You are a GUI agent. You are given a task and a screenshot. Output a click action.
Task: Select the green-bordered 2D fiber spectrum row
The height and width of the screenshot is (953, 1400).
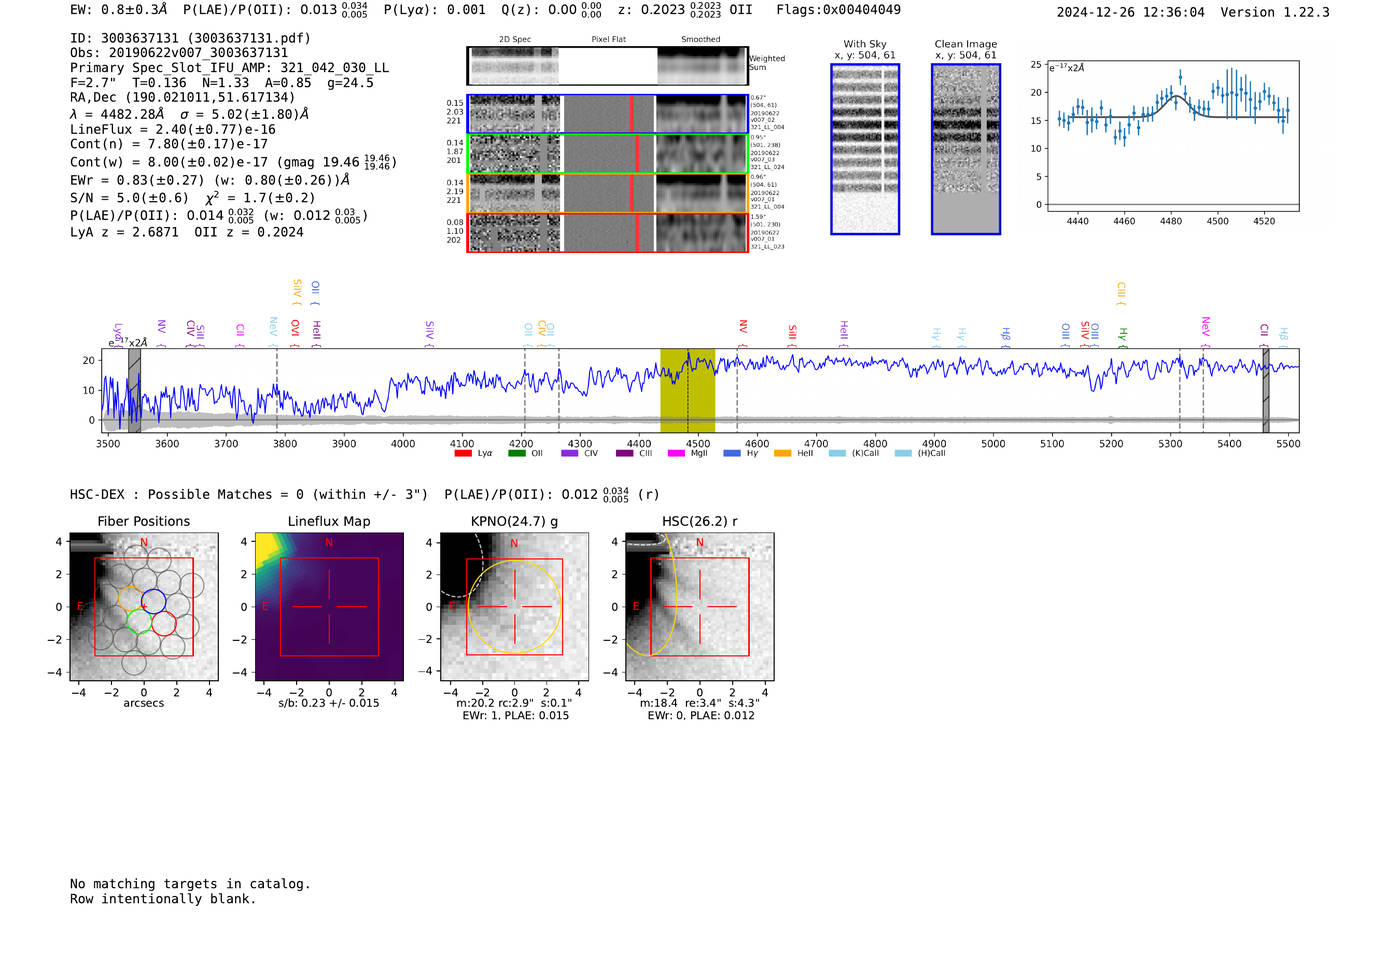607,154
